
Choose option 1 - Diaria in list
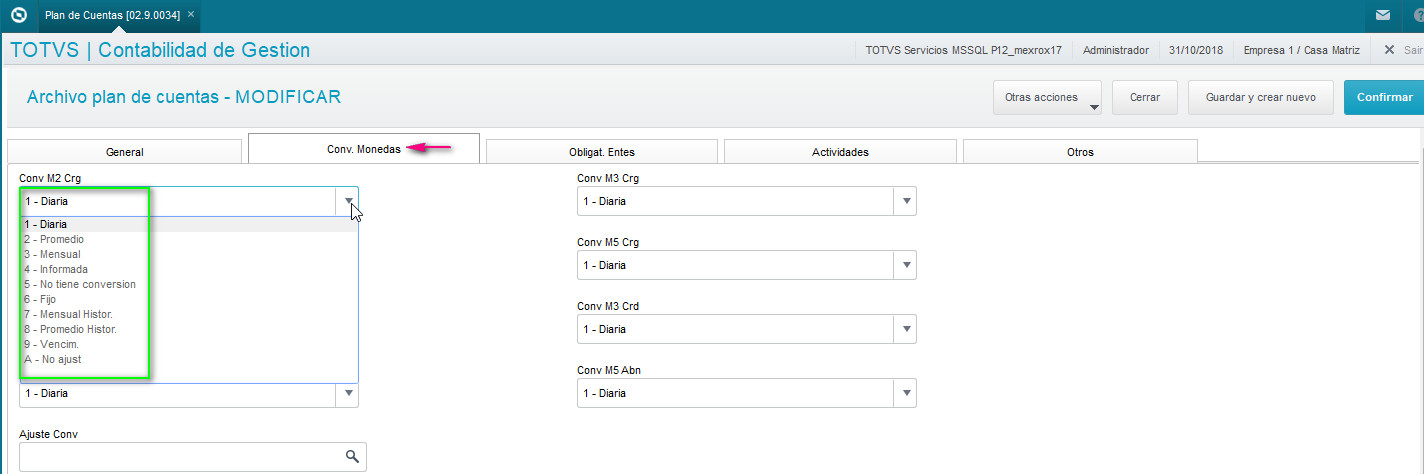(x=189, y=224)
